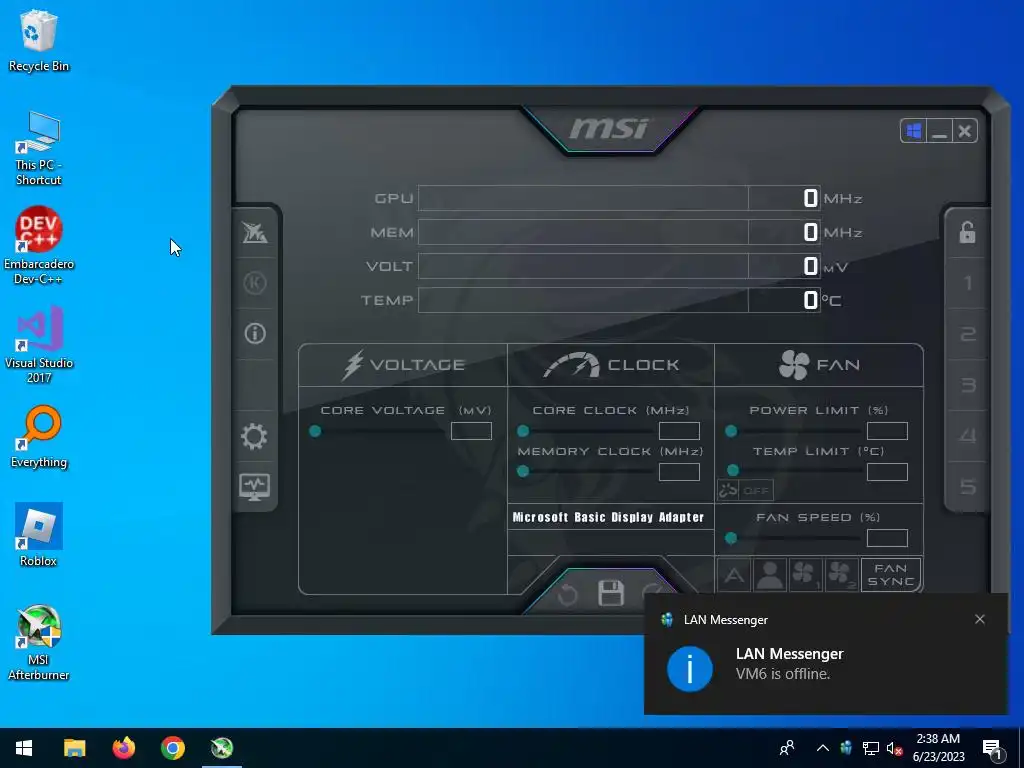The width and height of the screenshot is (1024, 768).
Task: Click the Power Limit slider handle
Action: (731, 431)
